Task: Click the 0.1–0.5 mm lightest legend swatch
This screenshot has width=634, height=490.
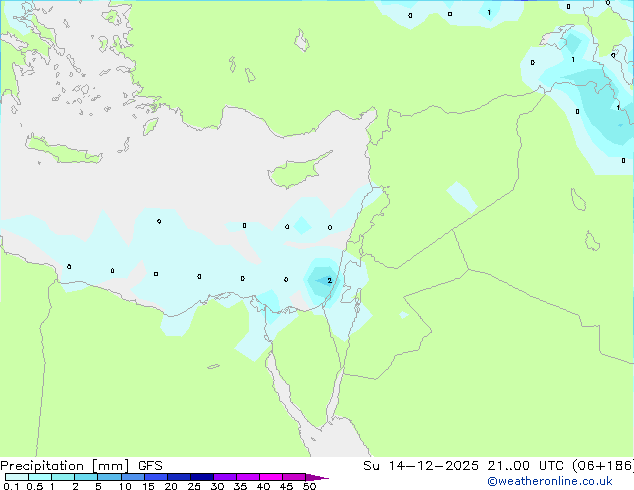Action: pos(17,477)
